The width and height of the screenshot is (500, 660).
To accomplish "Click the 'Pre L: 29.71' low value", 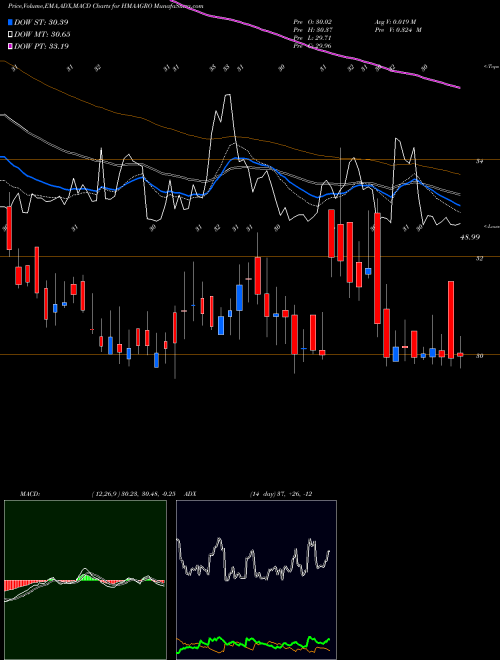I will coord(314,38).
